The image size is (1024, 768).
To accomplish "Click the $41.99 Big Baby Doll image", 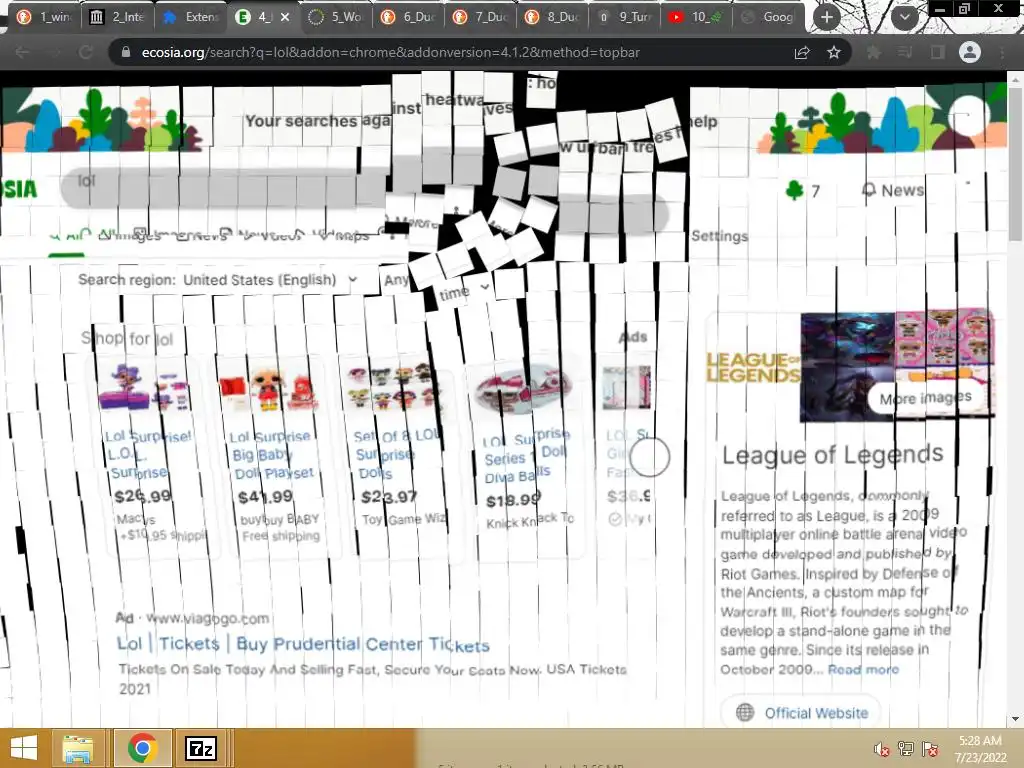I will point(268,389).
